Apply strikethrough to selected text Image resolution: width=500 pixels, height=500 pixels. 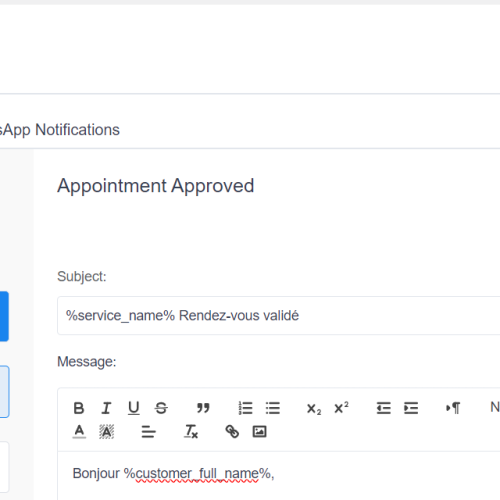(x=161, y=408)
